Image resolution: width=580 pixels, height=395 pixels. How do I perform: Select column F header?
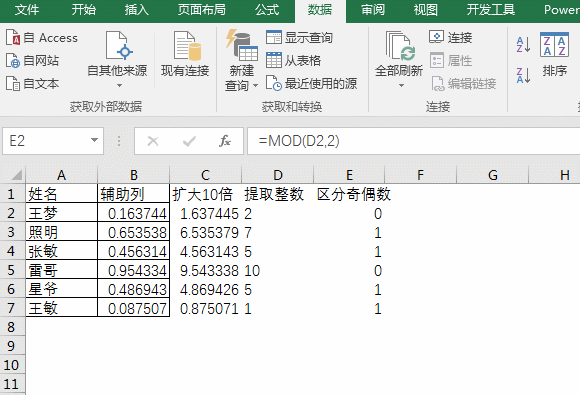pyautogui.click(x=421, y=175)
